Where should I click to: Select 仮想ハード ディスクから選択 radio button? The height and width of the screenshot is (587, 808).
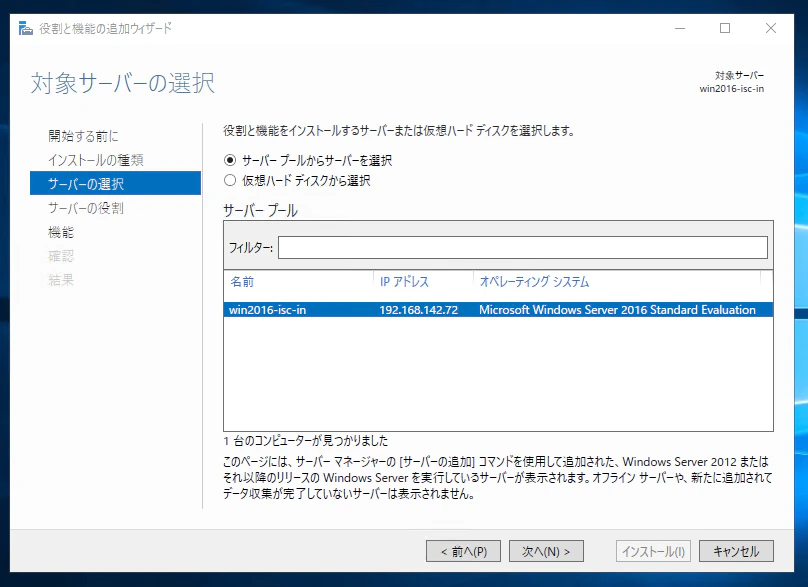pos(230,180)
